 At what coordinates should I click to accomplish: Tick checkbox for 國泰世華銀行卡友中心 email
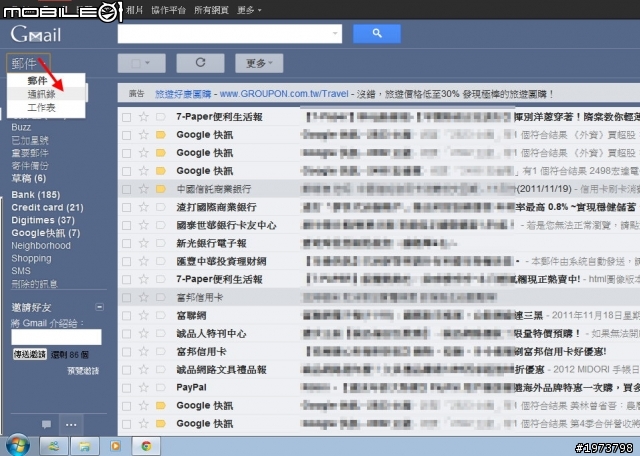(x=127, y=225)
